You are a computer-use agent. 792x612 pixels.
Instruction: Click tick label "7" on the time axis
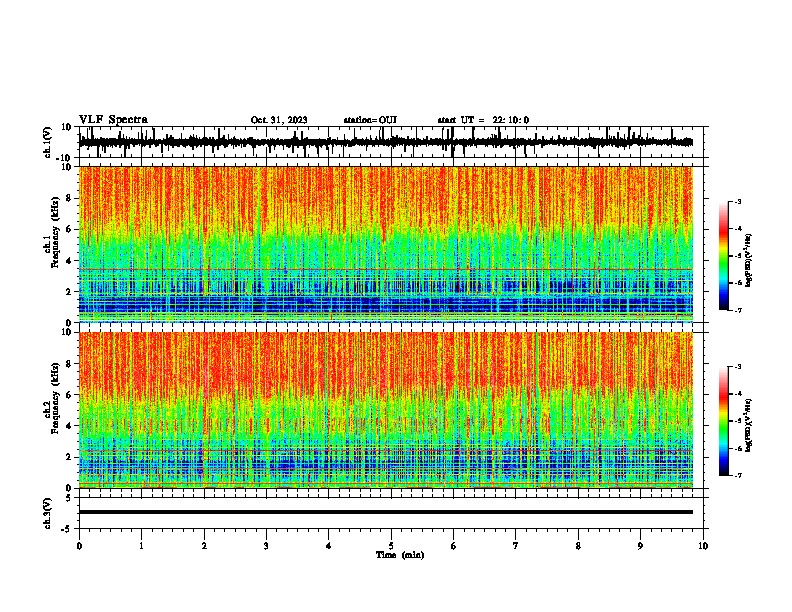tap(516, 546)
